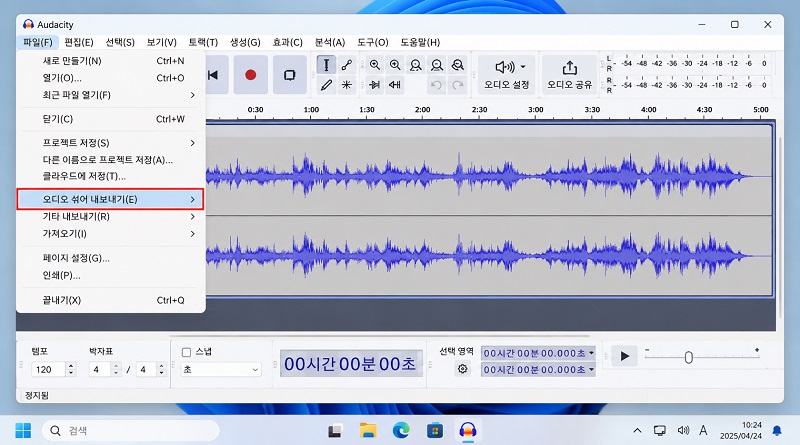This screenshot has width=800, height=445.
Task: Click the playback speed slider
Action: (702, 357)
